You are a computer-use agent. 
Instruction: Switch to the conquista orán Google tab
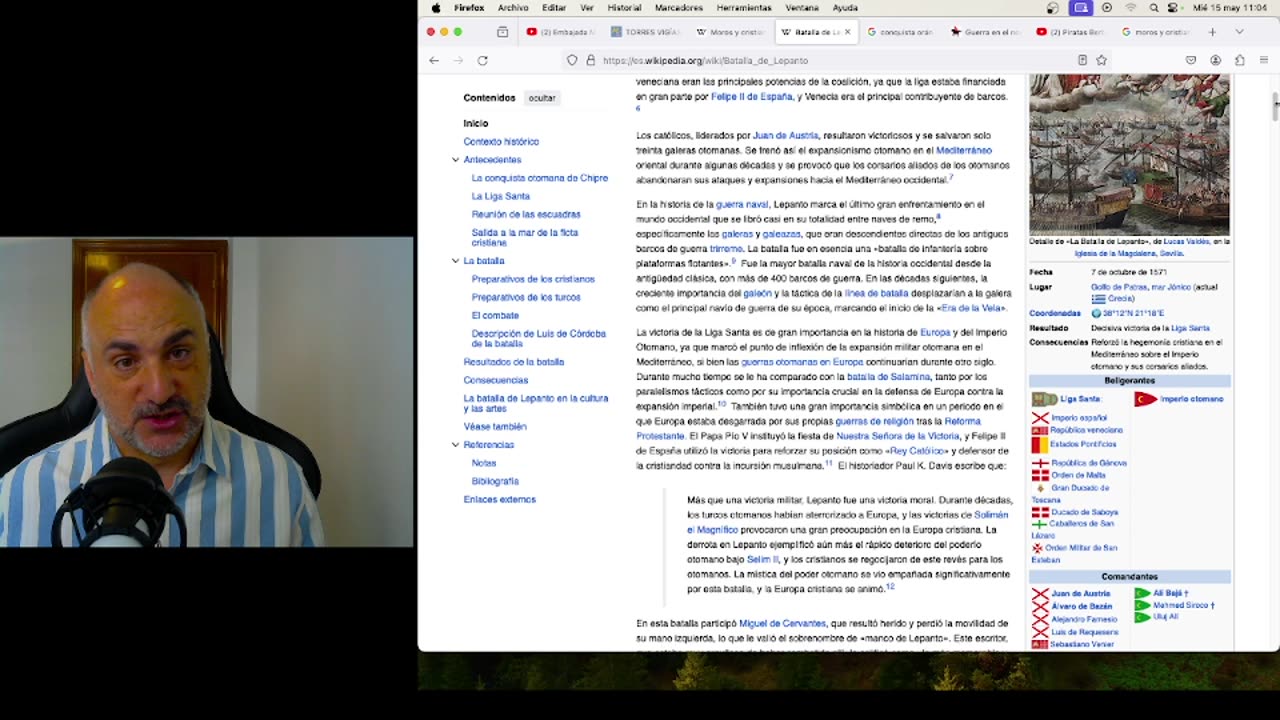pos(900,32)
